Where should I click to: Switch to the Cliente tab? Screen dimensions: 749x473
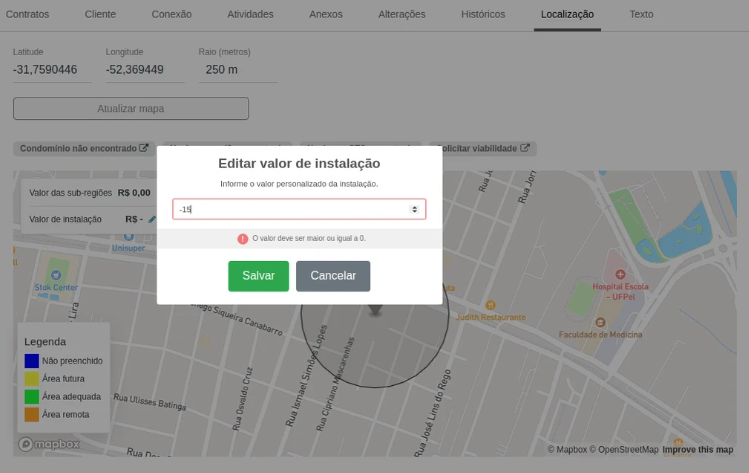click(100, 14)
